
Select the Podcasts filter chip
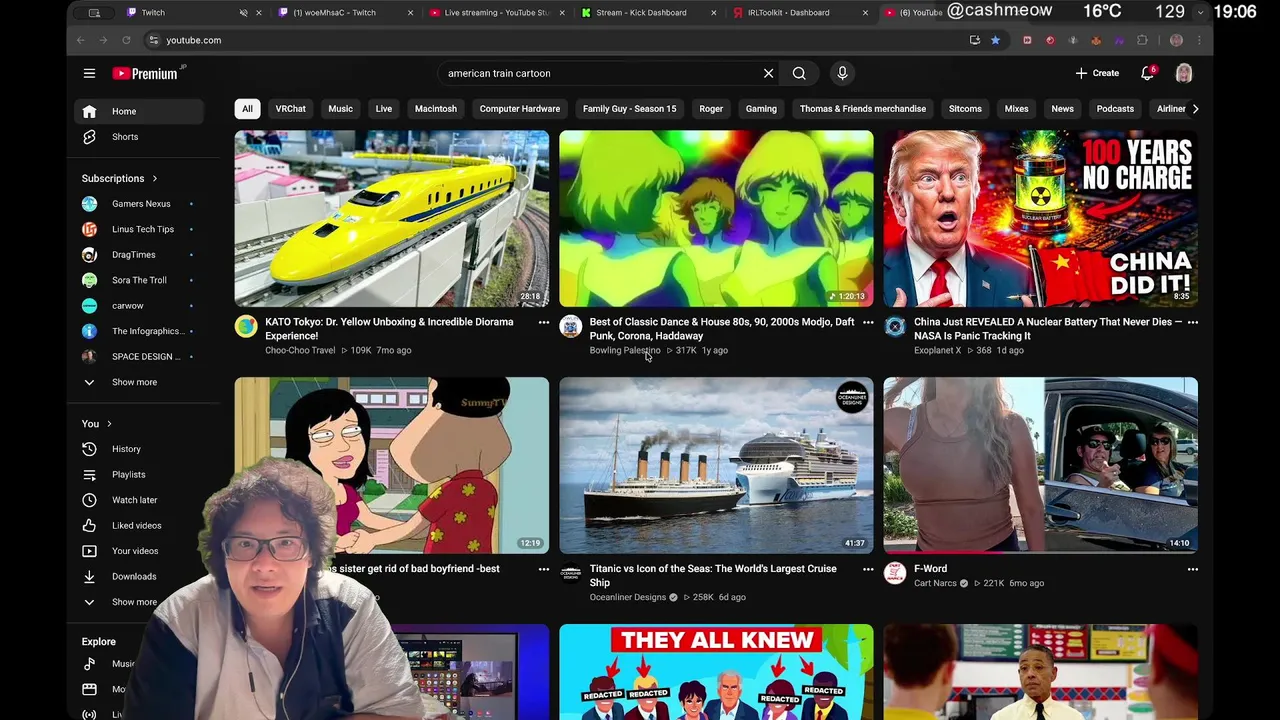[1115, 109]
